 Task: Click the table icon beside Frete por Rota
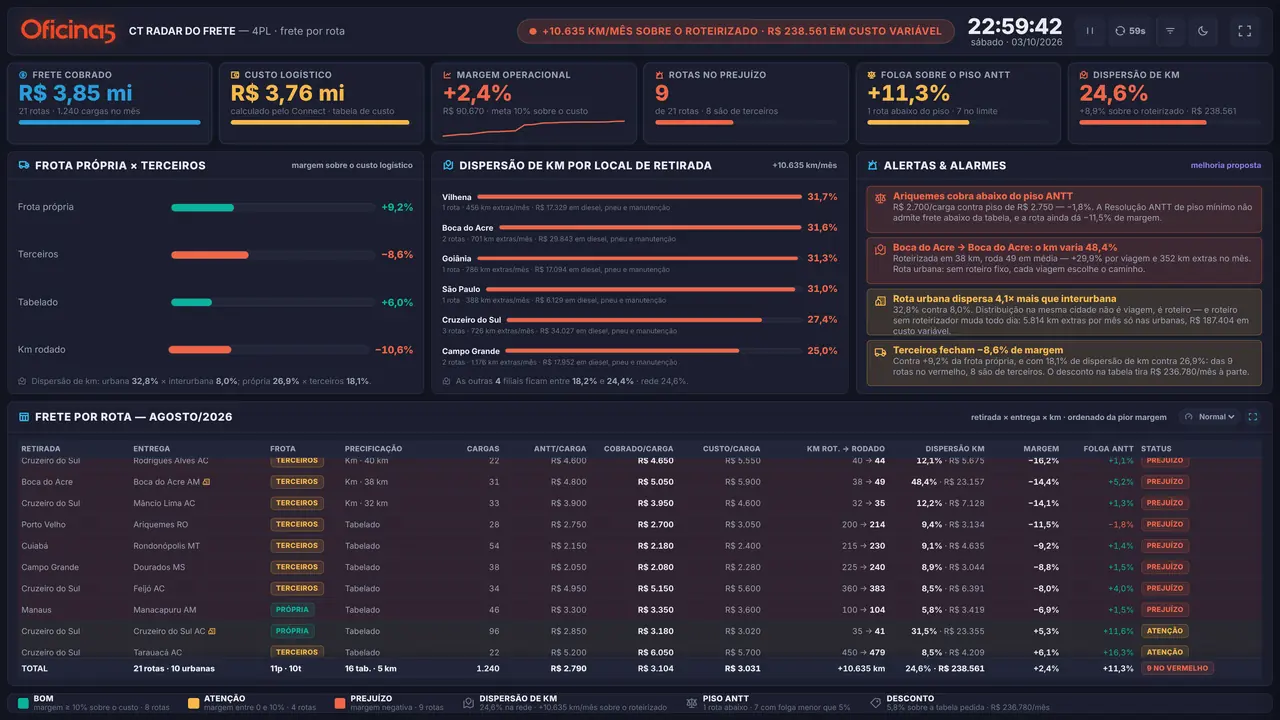point(24,417)
